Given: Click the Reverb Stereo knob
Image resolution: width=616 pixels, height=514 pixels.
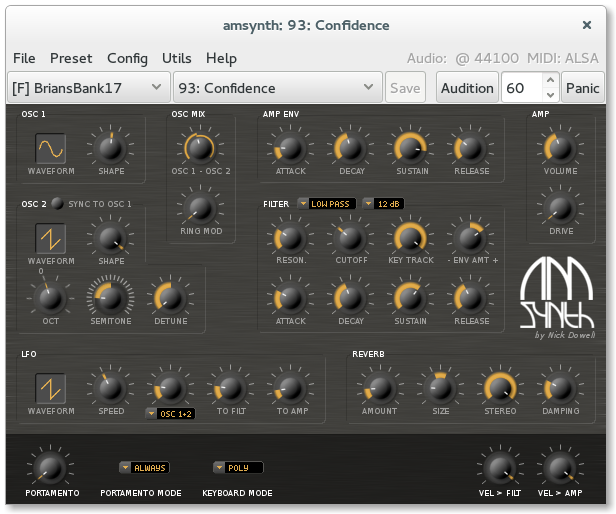Looking at the screenshot, I should point(500,388).
